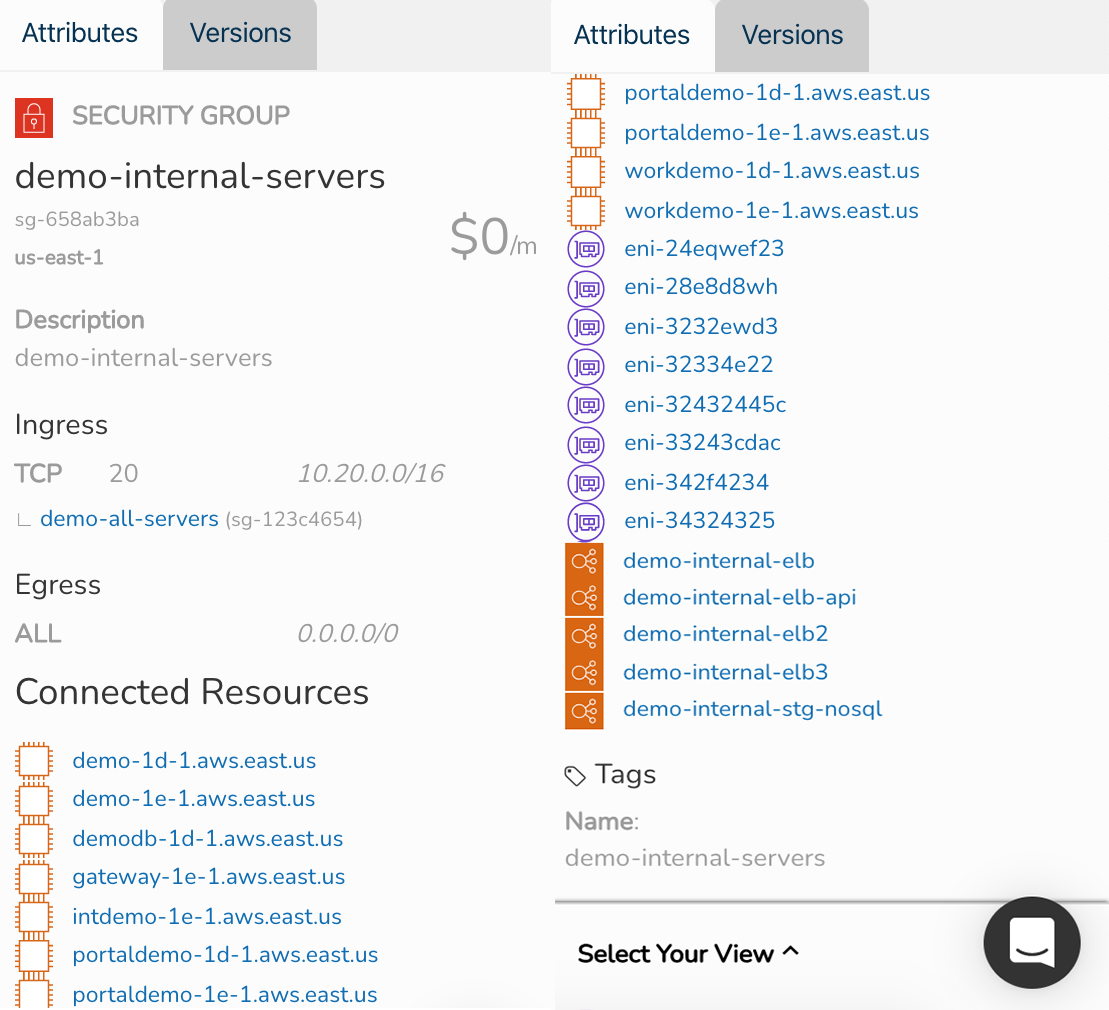The image size is (1109, 1010).
Task: Click the tag icon next to Tags heading
Action: click(575, 773)
